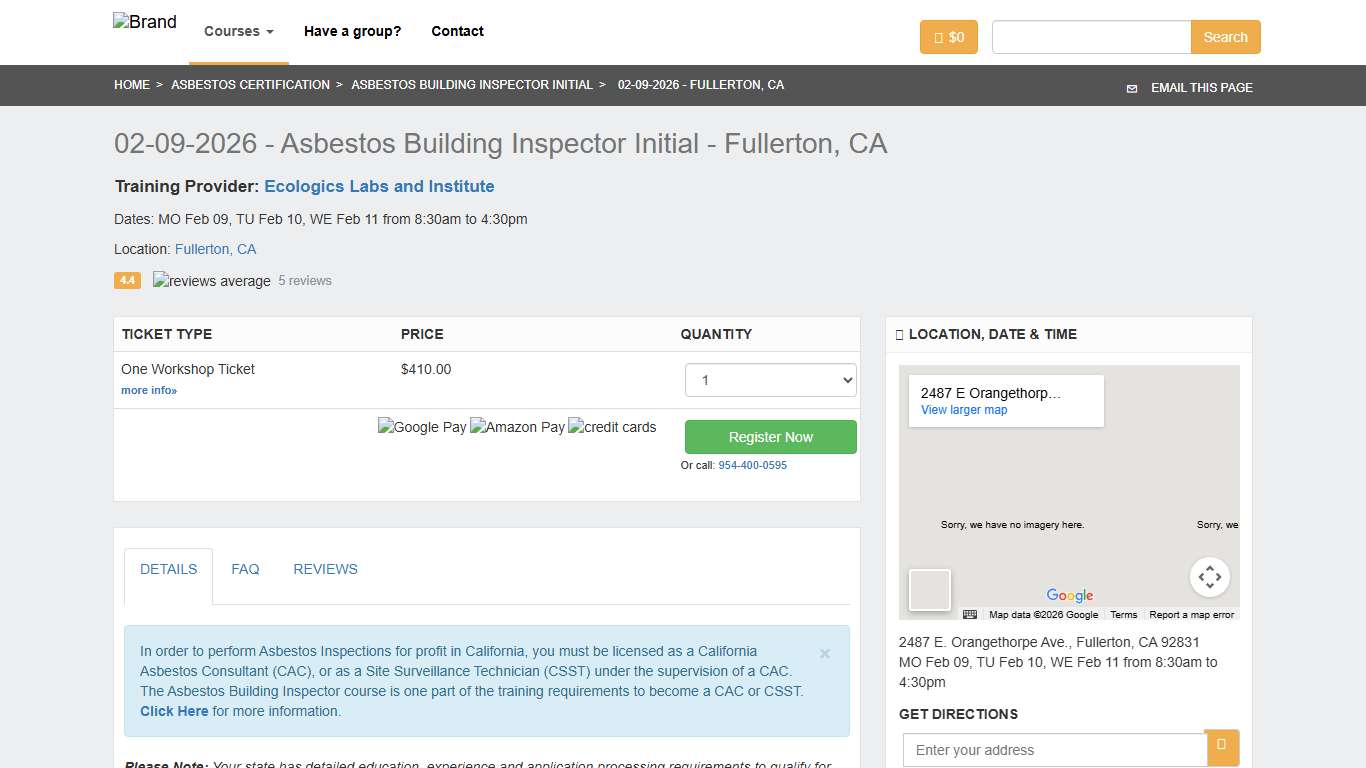Click Here for CAC licensing information
1366x768 pixels.
(174, 711)
